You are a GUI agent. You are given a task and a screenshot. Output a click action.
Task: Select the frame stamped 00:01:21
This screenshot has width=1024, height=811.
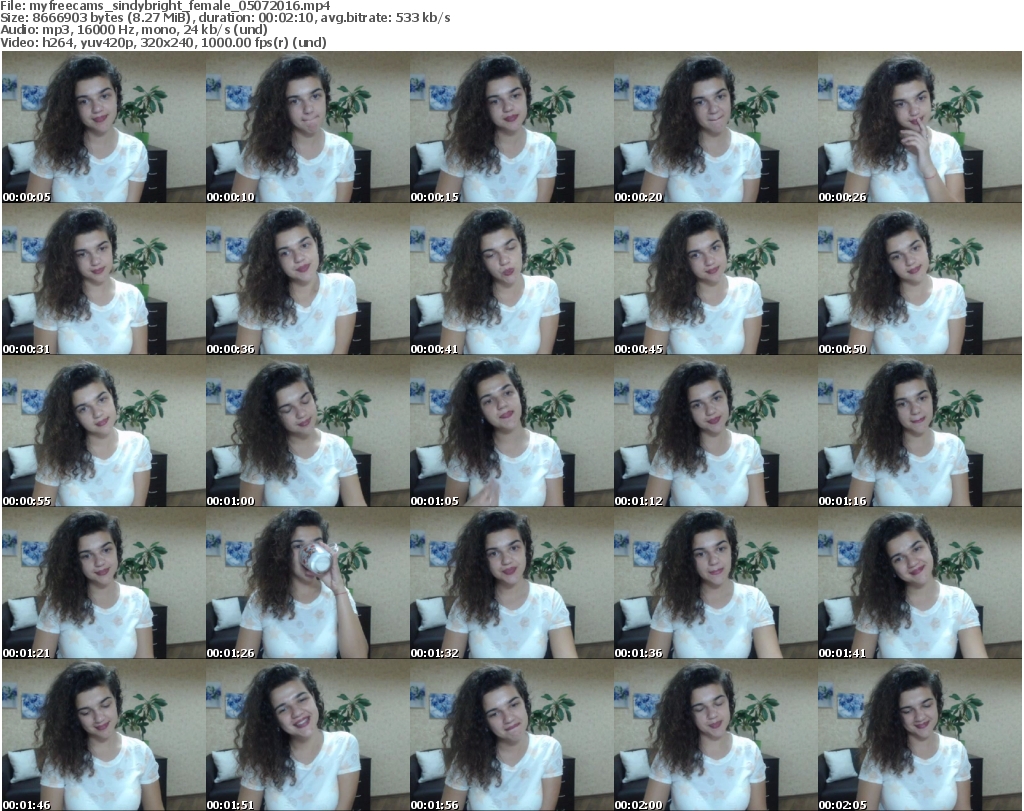[104, 583]
